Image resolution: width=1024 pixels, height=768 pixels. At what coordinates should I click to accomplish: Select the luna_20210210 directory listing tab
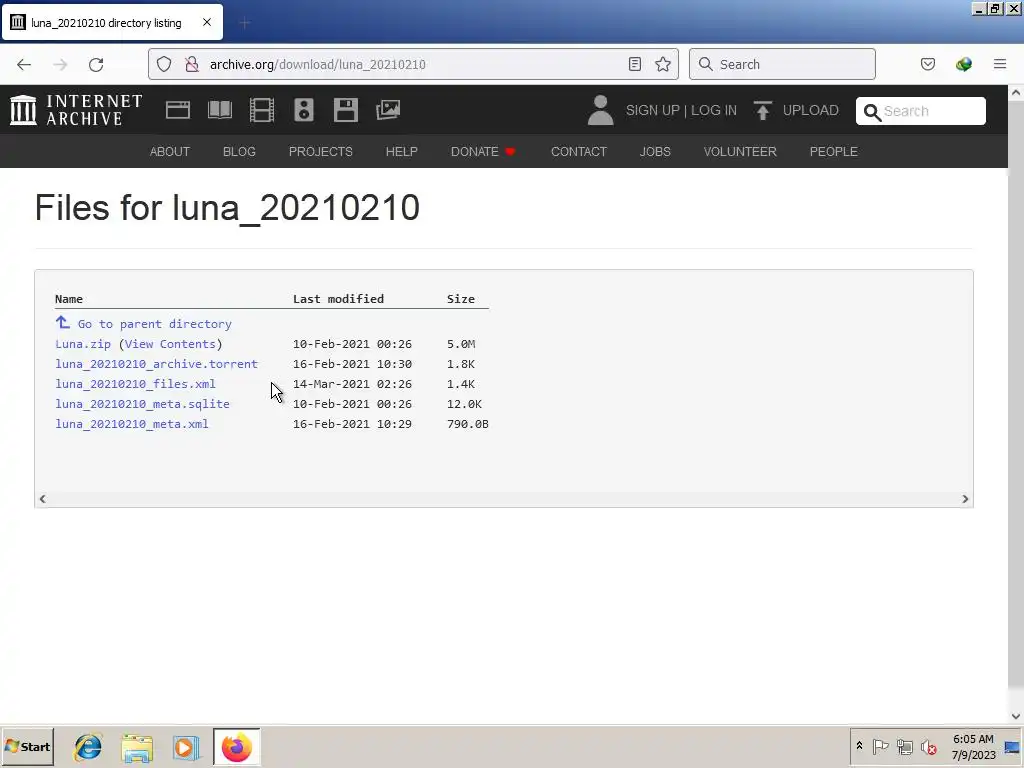point(112,23)
